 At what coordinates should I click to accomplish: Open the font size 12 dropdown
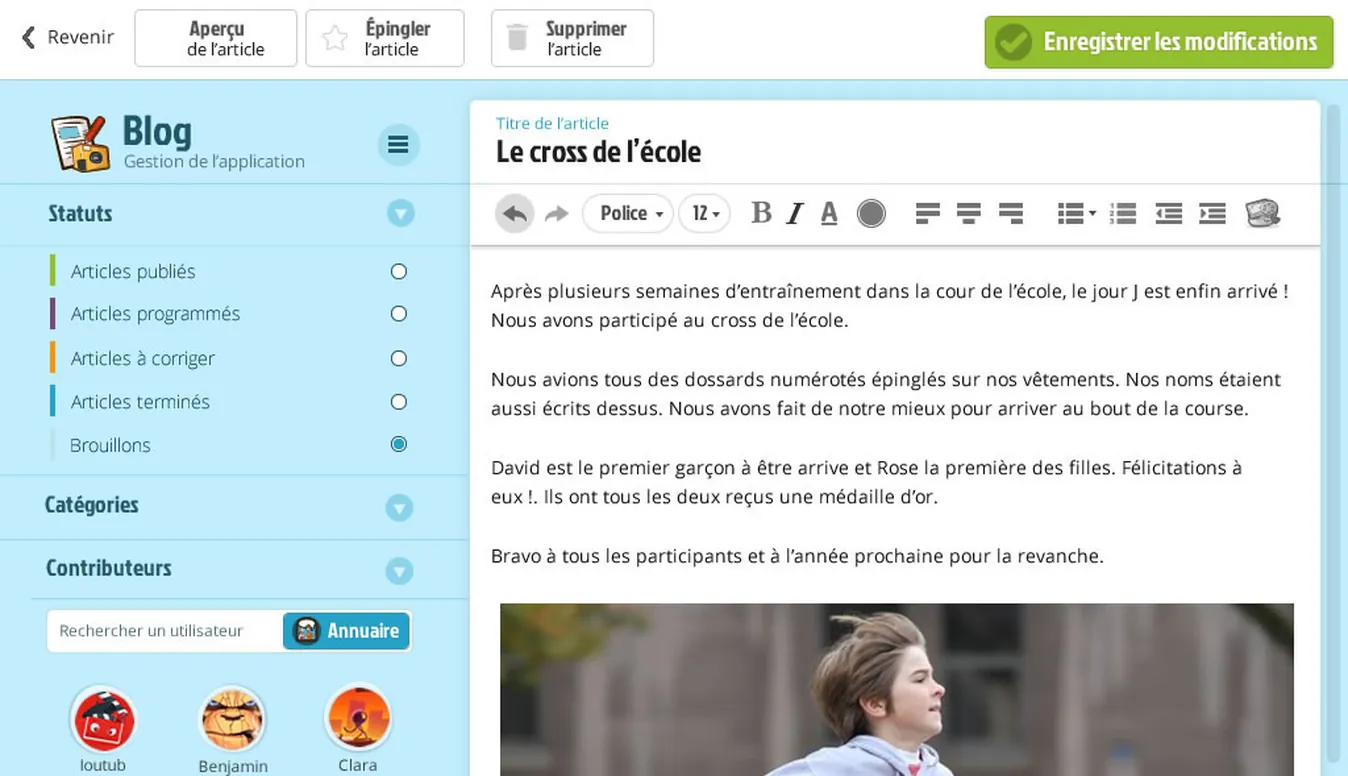click(x=704, y=213)
